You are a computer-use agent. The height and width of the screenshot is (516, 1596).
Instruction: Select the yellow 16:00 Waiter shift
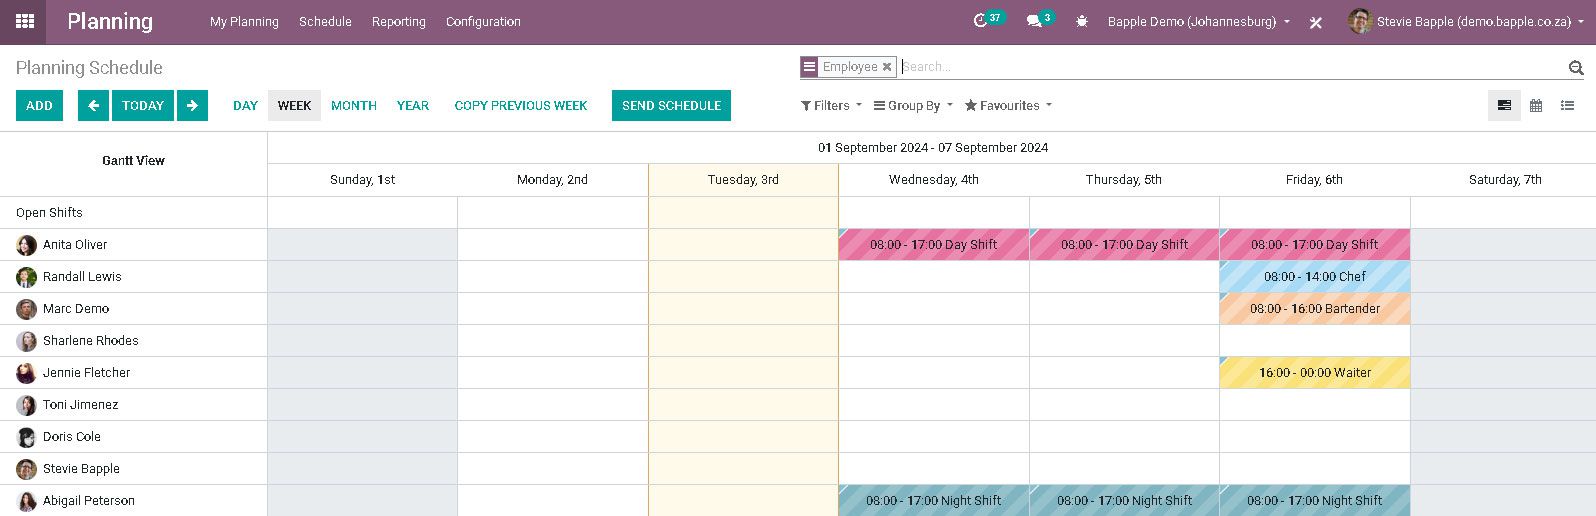point(1314,373)
